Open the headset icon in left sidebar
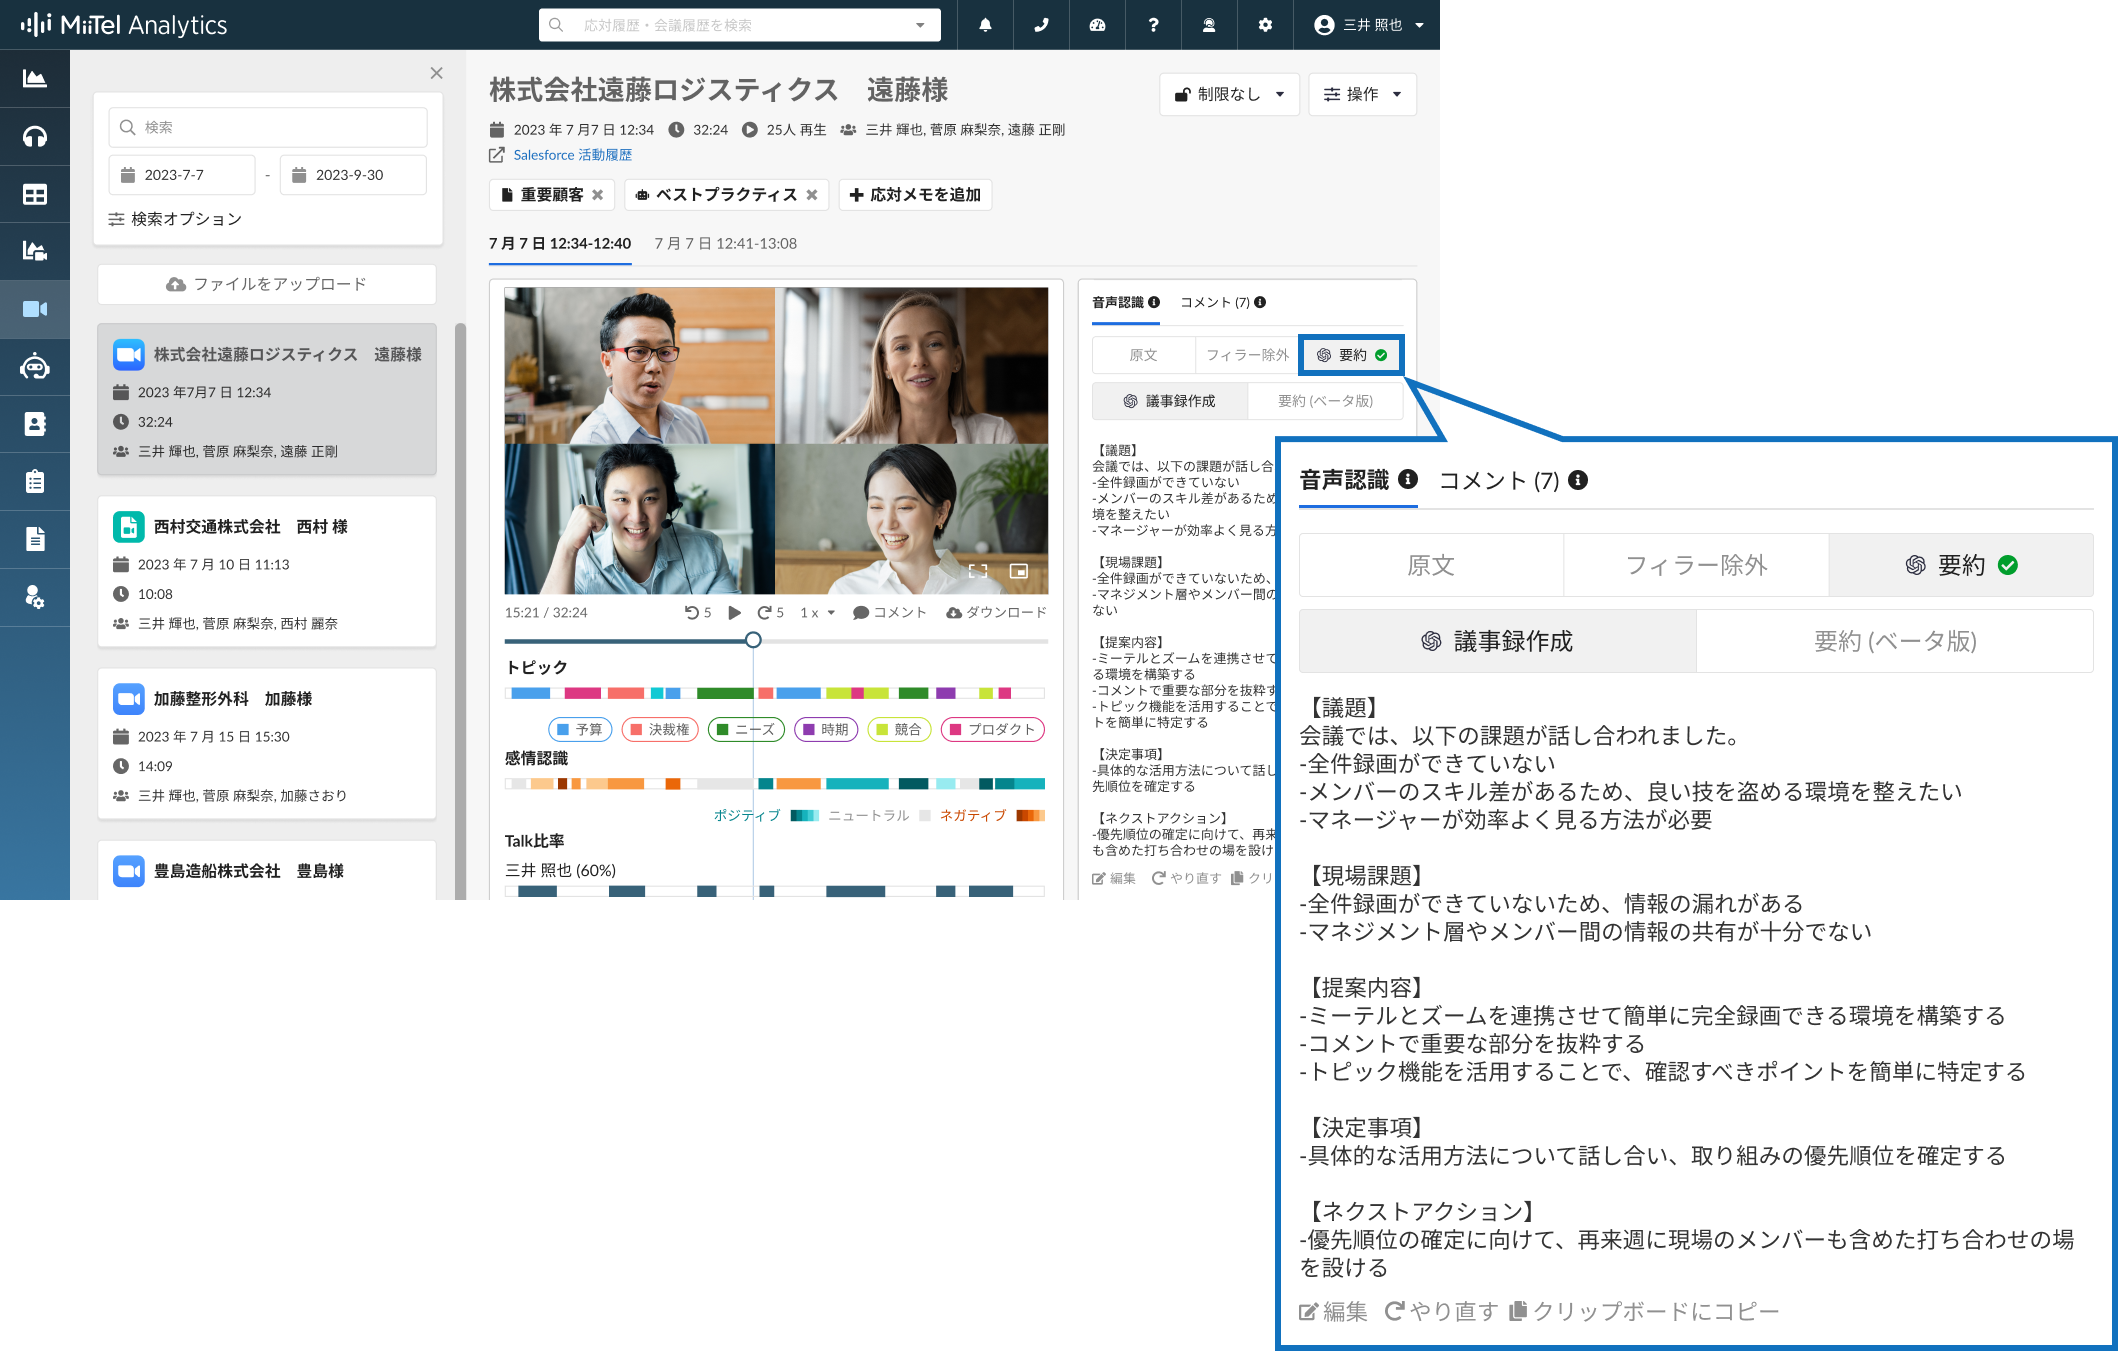2118x1351 pixels. tap(35, 137)
